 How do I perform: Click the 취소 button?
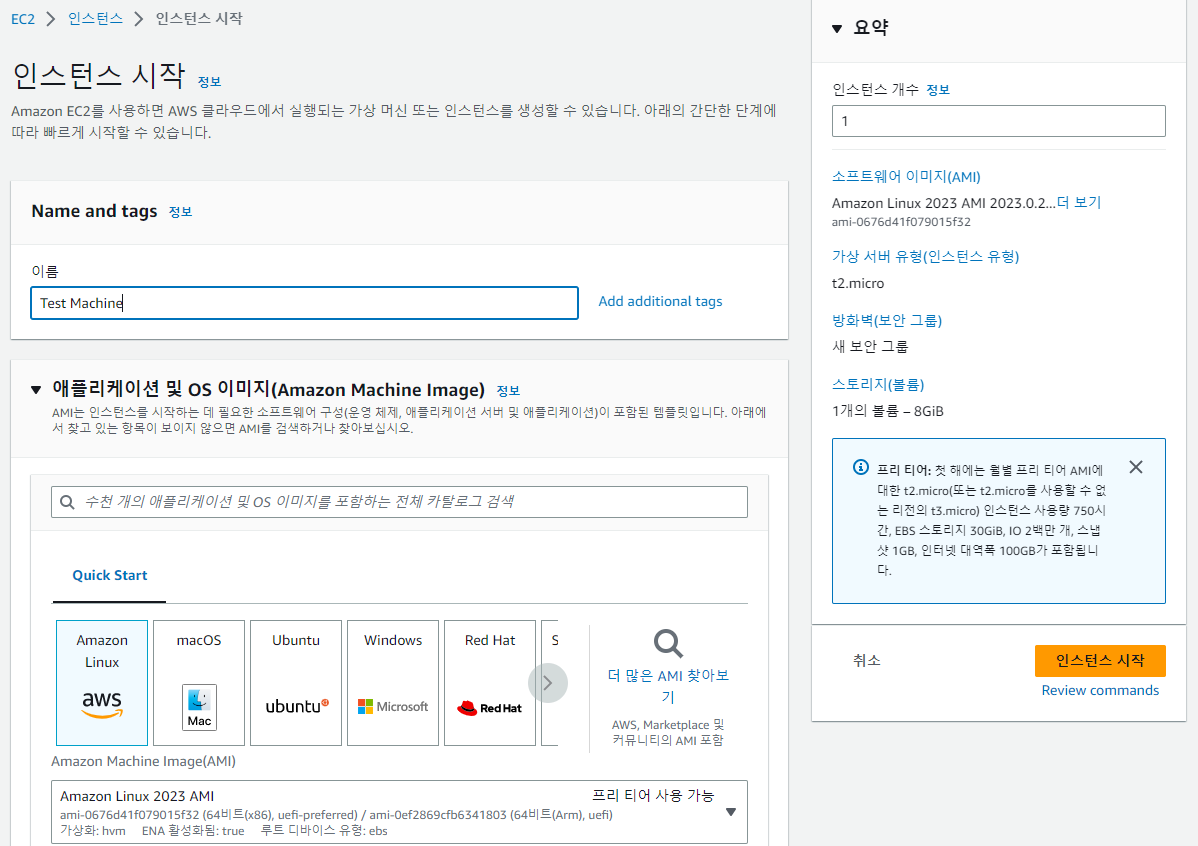click(x=866, y=660)
